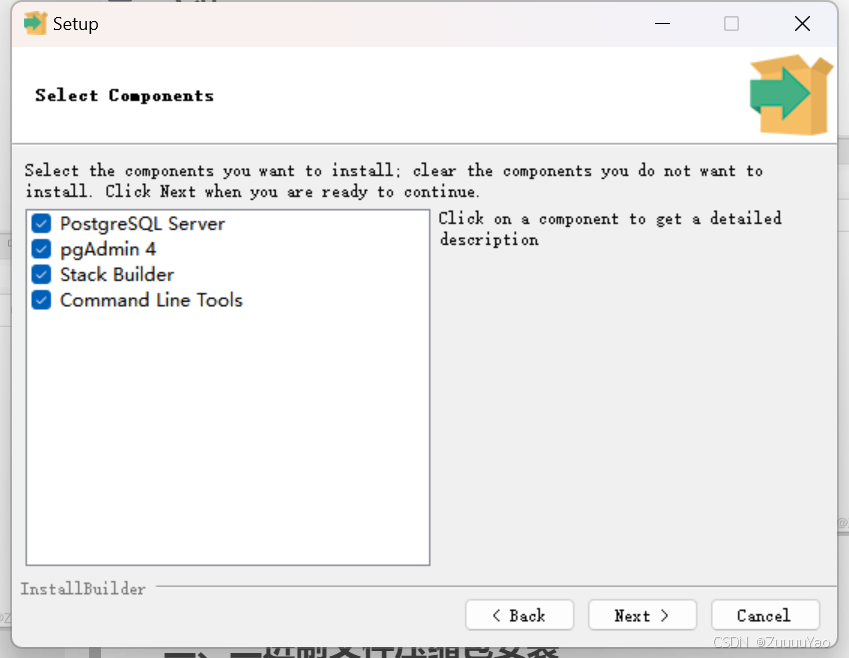This screenshot has width=849, height=658.
Task: Cancel the setup wizard
Action: coord(765,615)
